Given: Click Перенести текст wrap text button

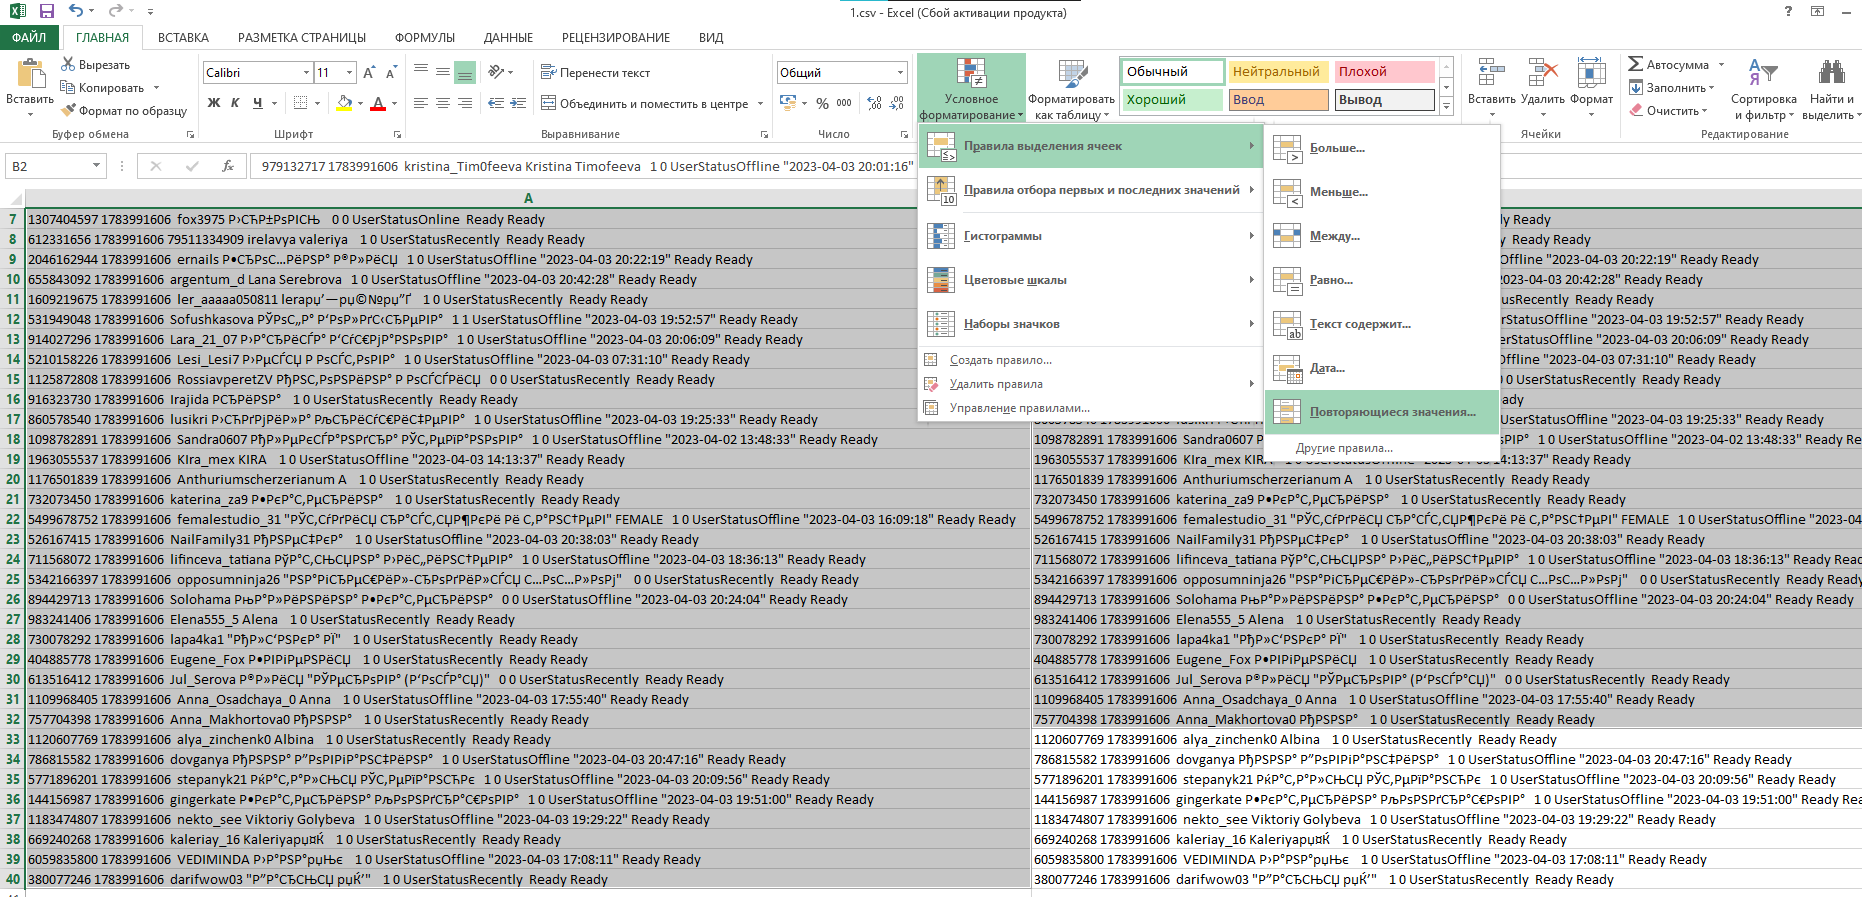Looking at the screenshot, I should pyautogui.click(x=596, y=73).
